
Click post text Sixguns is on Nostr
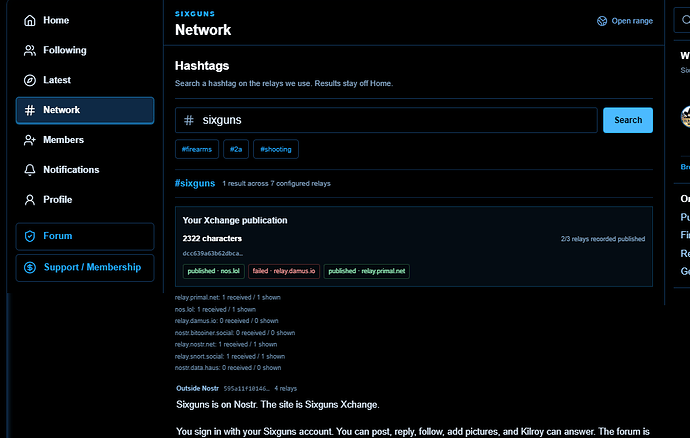point(278,405)
